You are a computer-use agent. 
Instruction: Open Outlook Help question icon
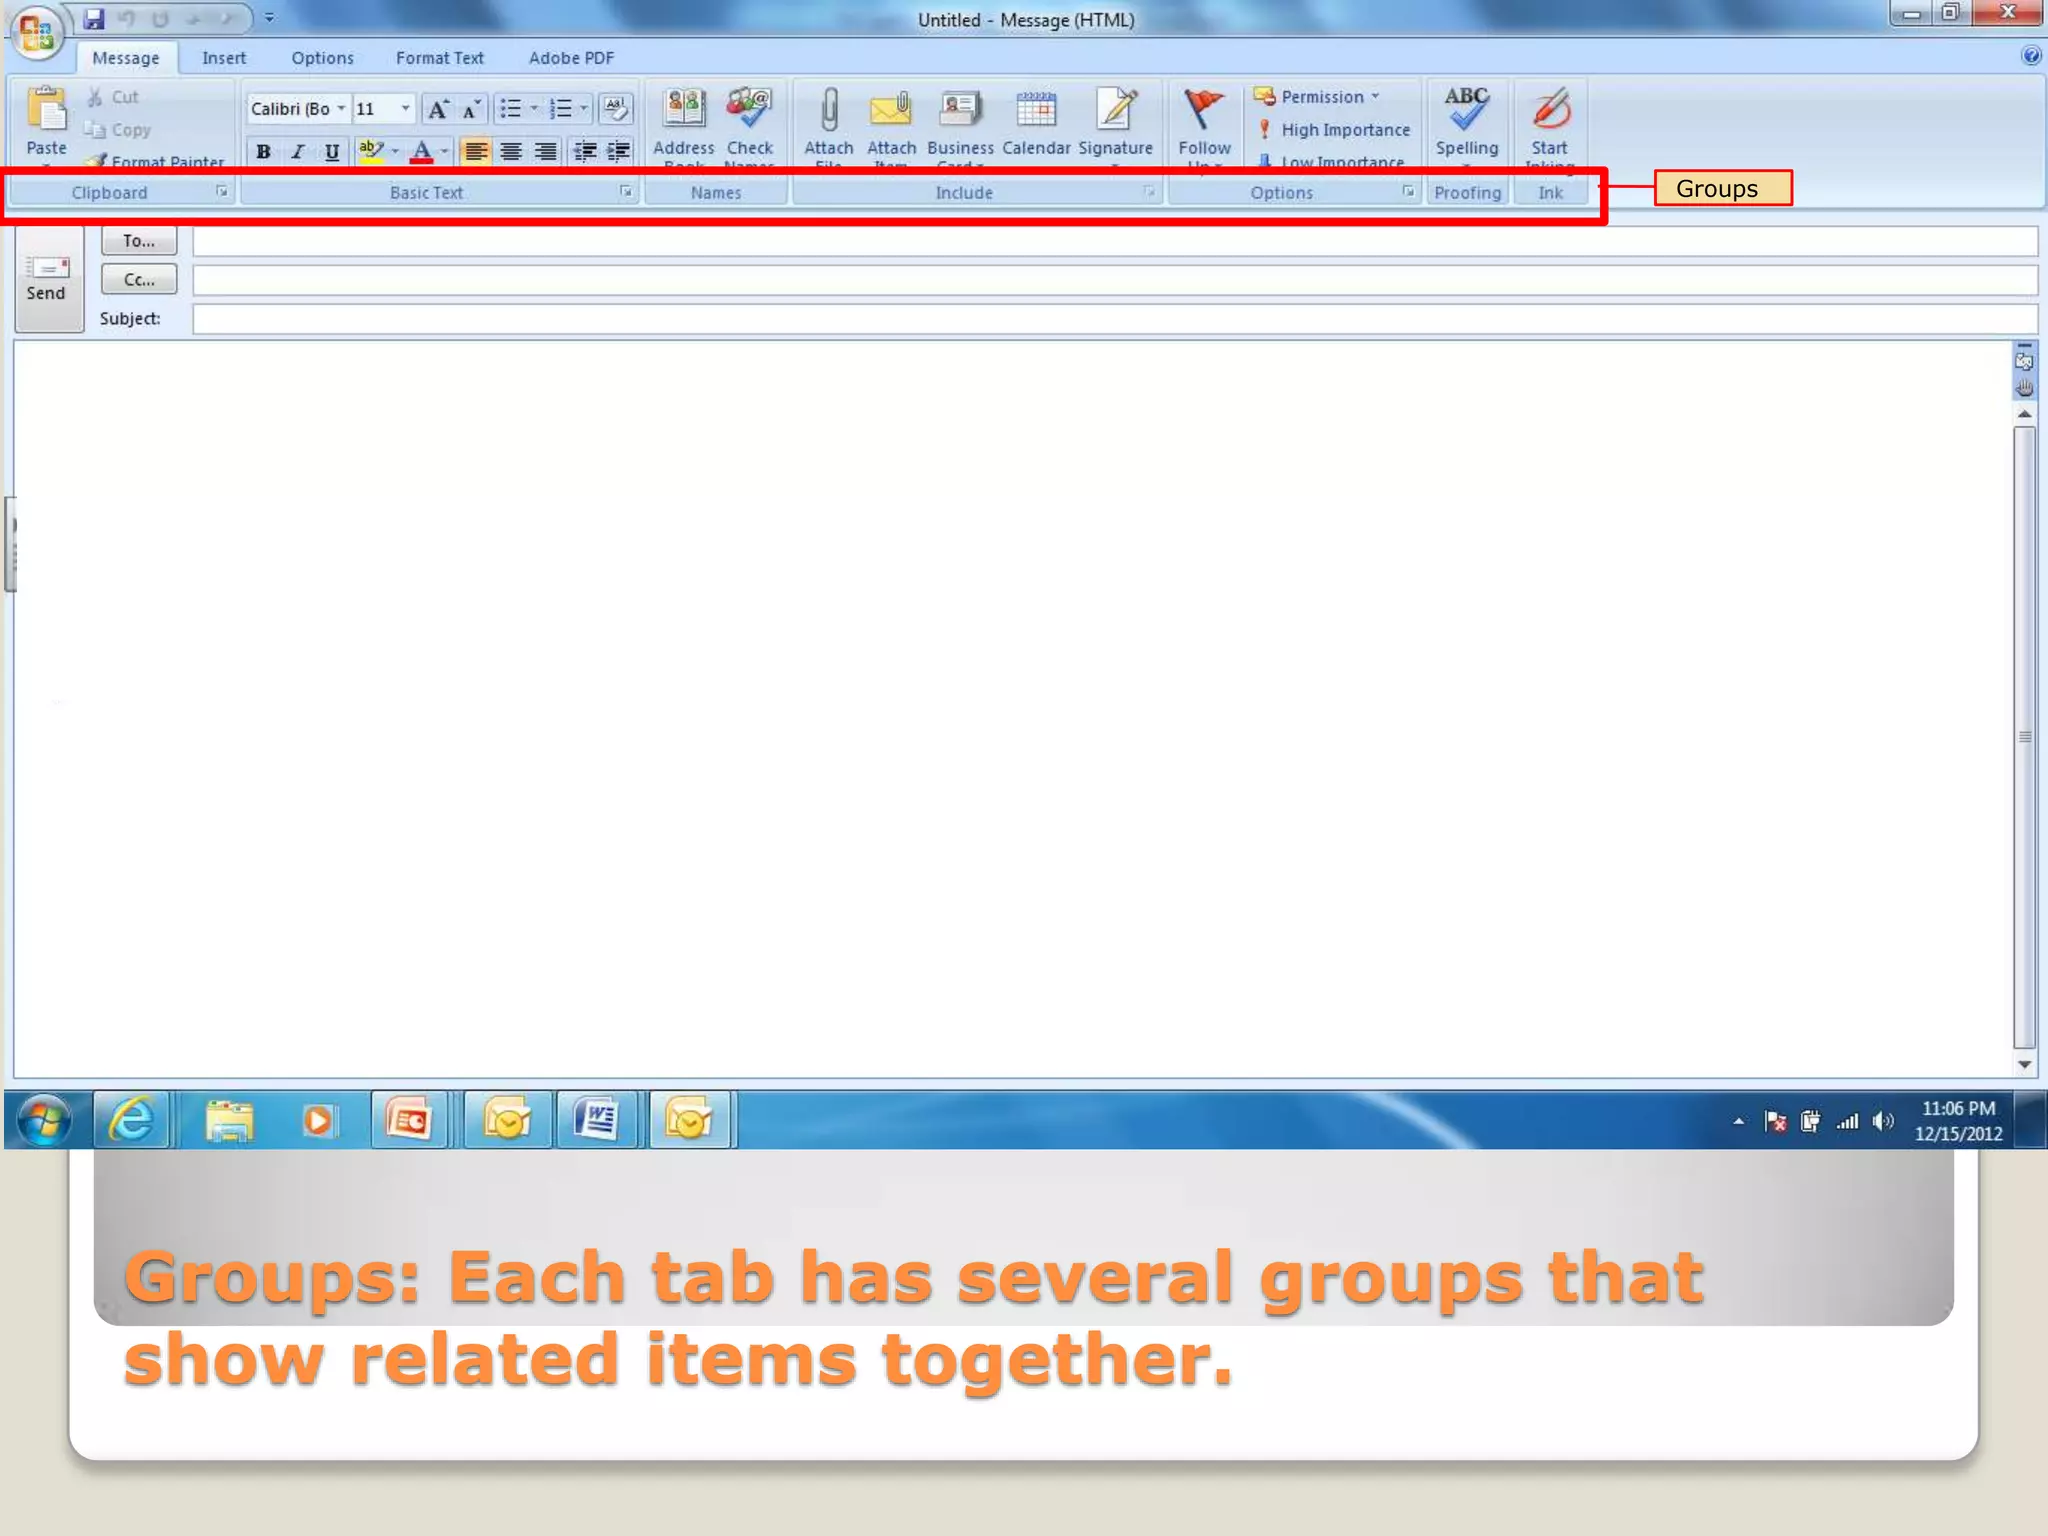[2031, 55]
